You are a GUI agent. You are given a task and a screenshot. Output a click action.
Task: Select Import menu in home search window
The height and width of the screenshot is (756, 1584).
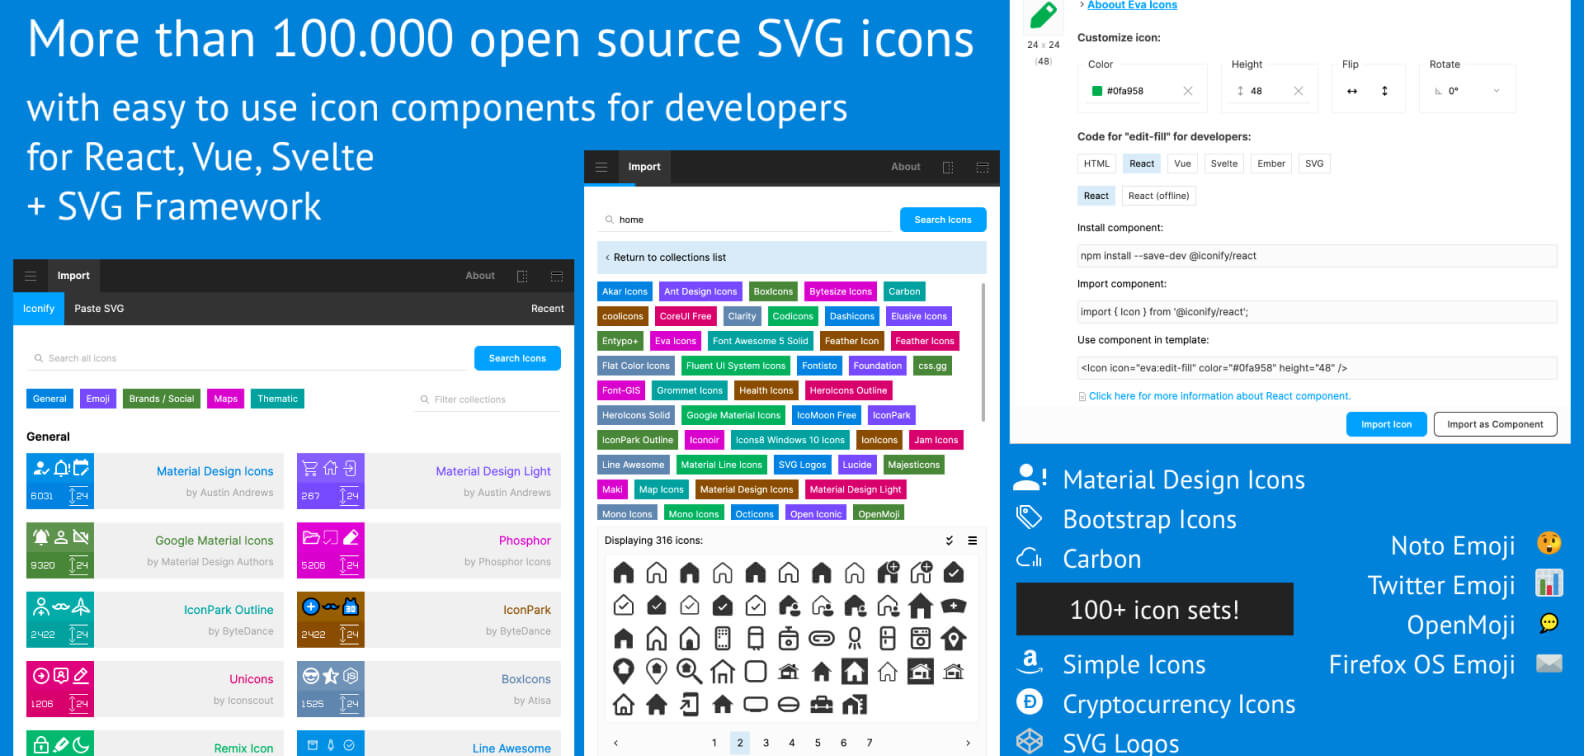pyautogui.click(x=644, y=167)
